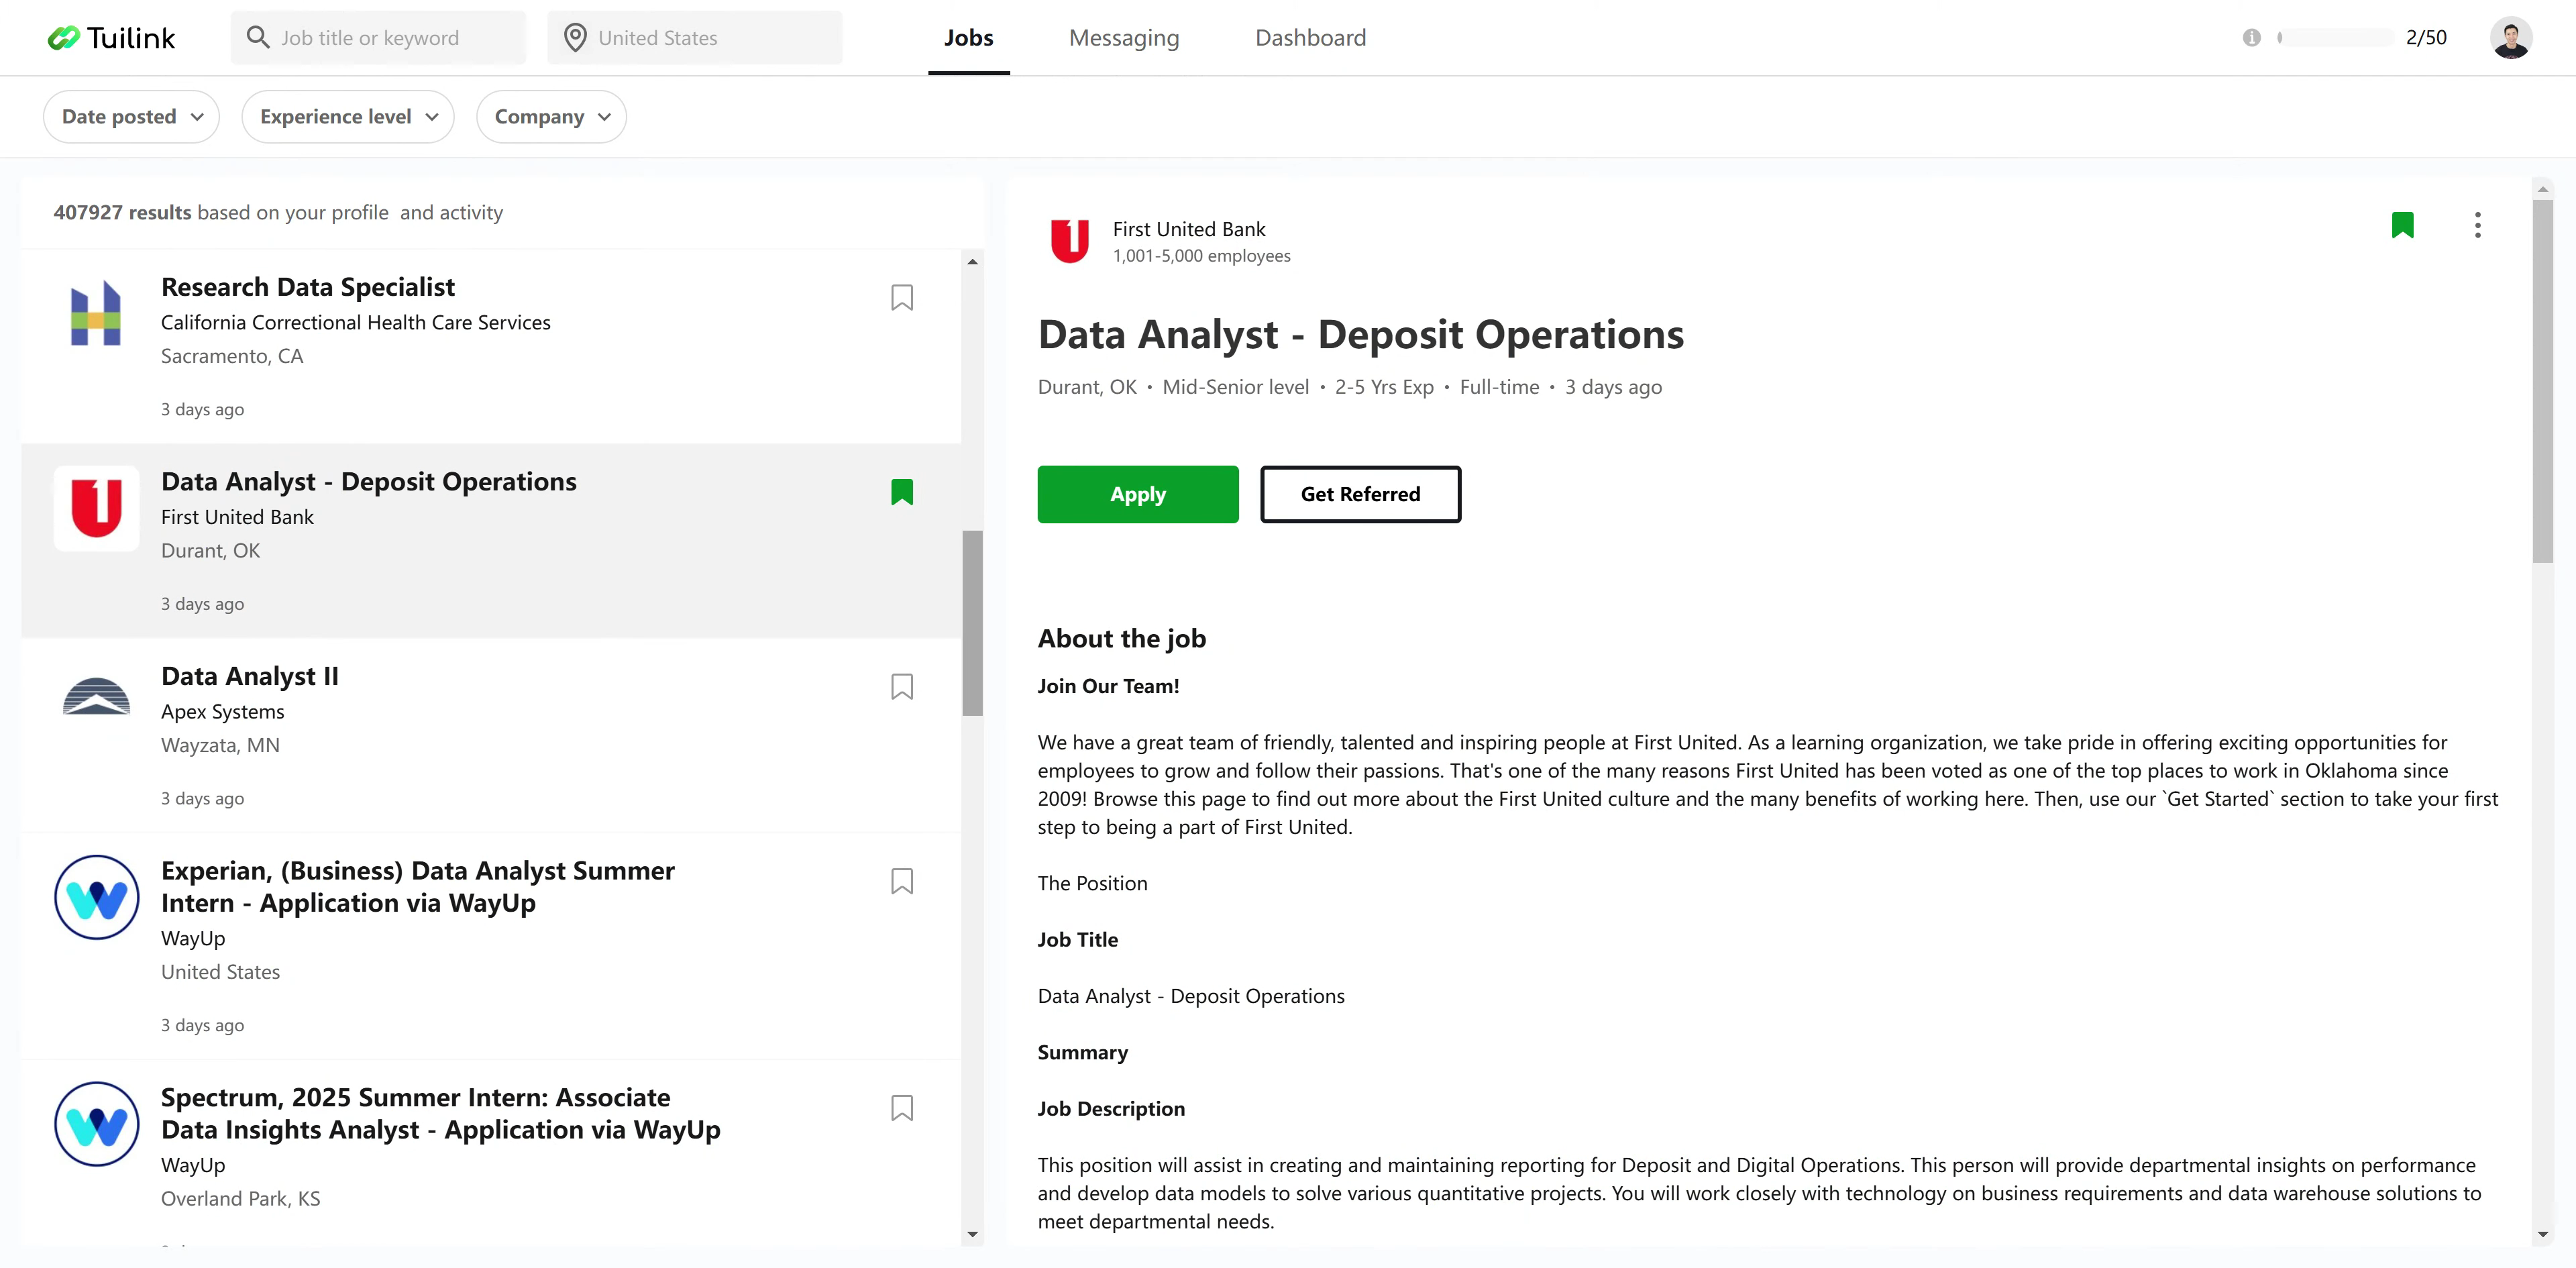The height and width of the screenshot is (1268, 2576).
Task: Click the search magnifier icon
Action: pyautogui.click(x=258, y=38)
